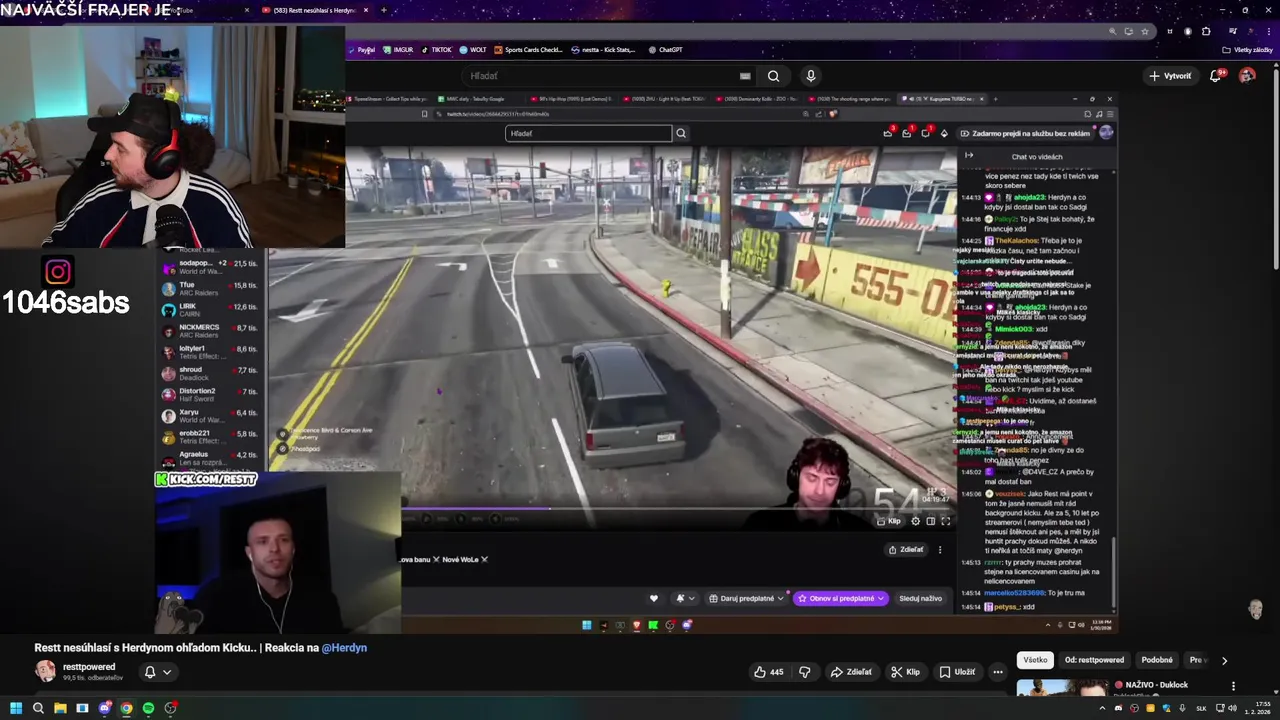The height and width of the screenshot is (720, 1280).
Task: Select the Všetko filter chip
Action: point(1035,660)
